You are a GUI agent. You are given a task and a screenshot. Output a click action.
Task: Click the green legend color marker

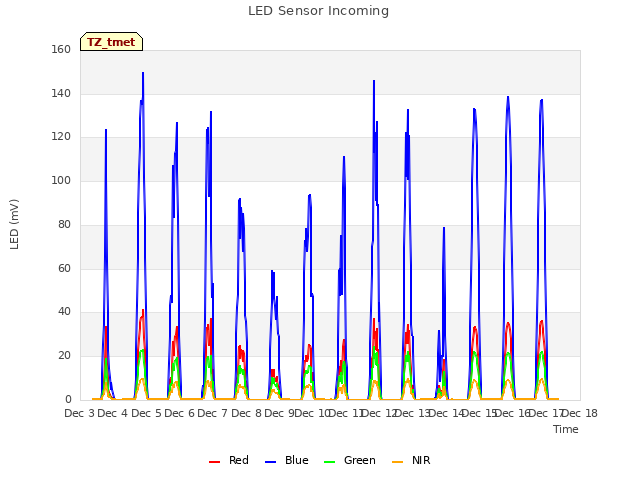coord(329,462)
